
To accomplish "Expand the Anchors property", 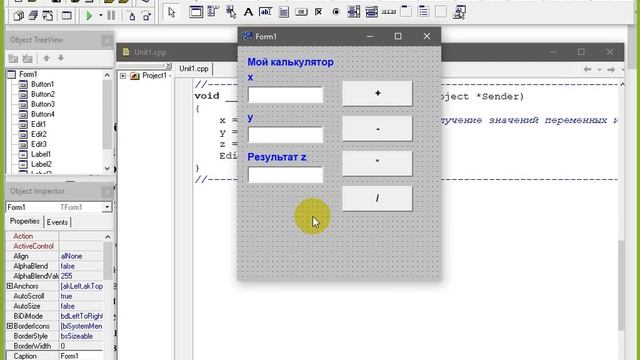I will 10,286.
